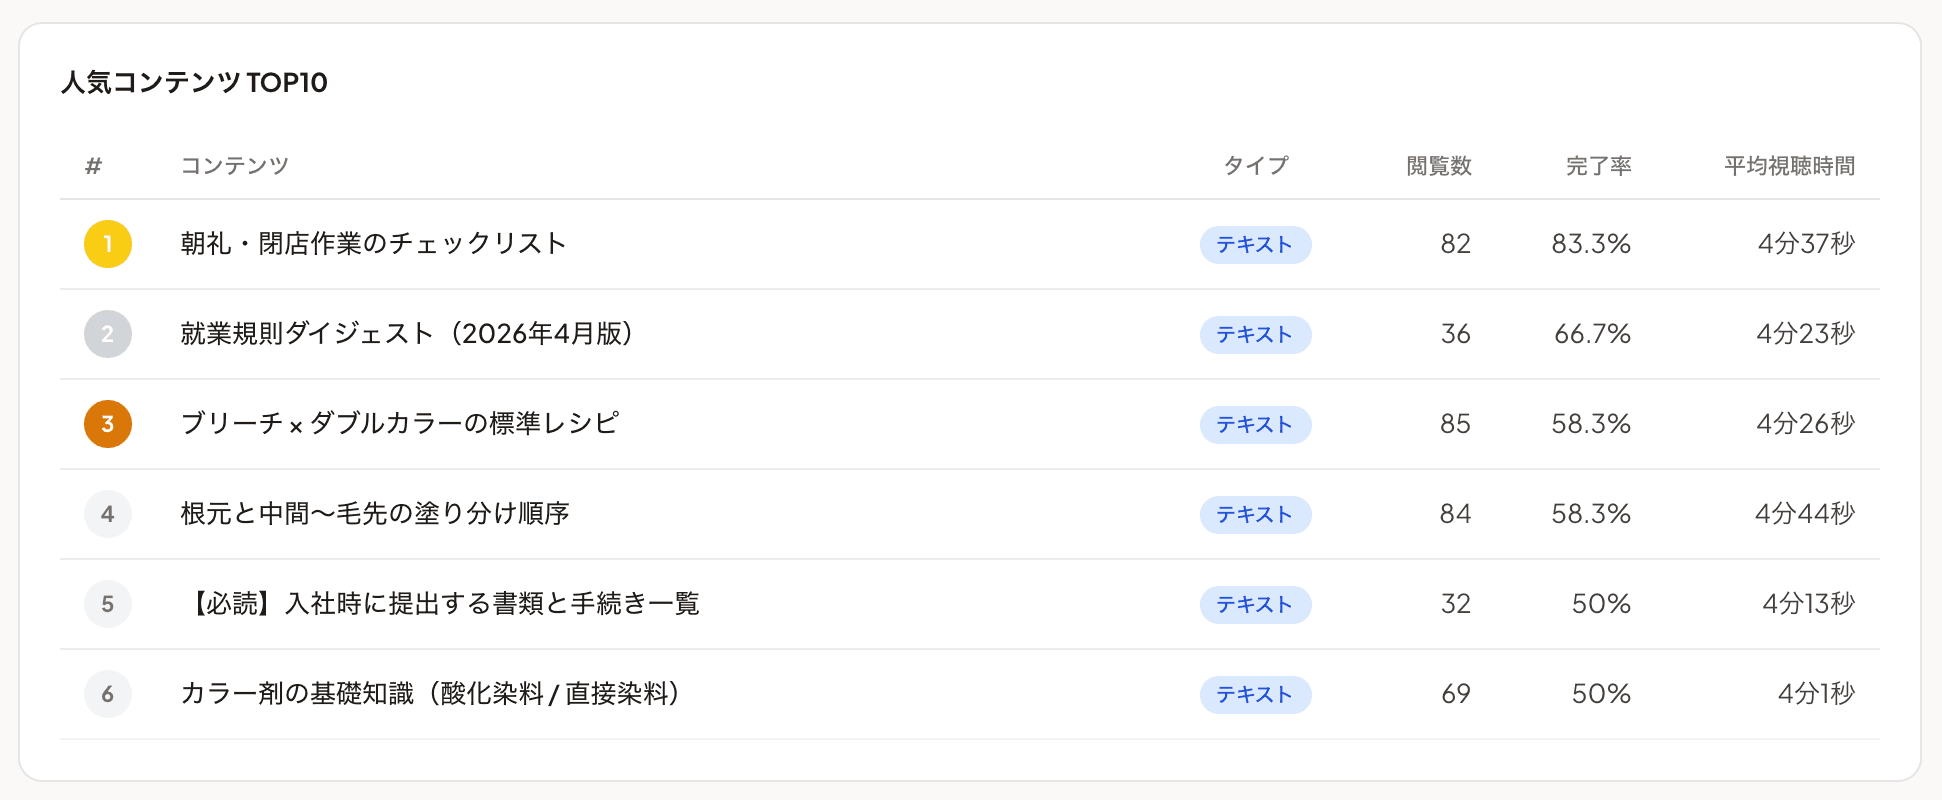
Task: Open 朝礼・閉店作業のチェックリスト content
Action: [375, 242]
